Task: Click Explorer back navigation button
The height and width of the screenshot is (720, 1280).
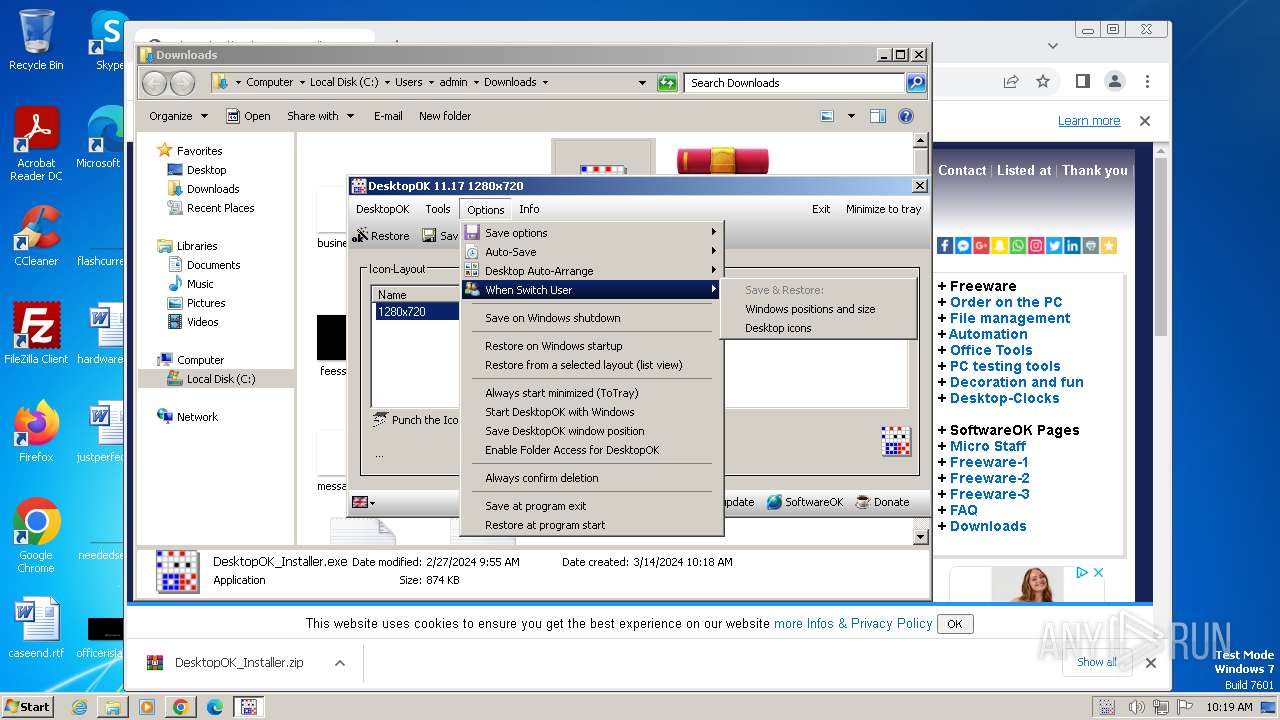Action: 155,83
